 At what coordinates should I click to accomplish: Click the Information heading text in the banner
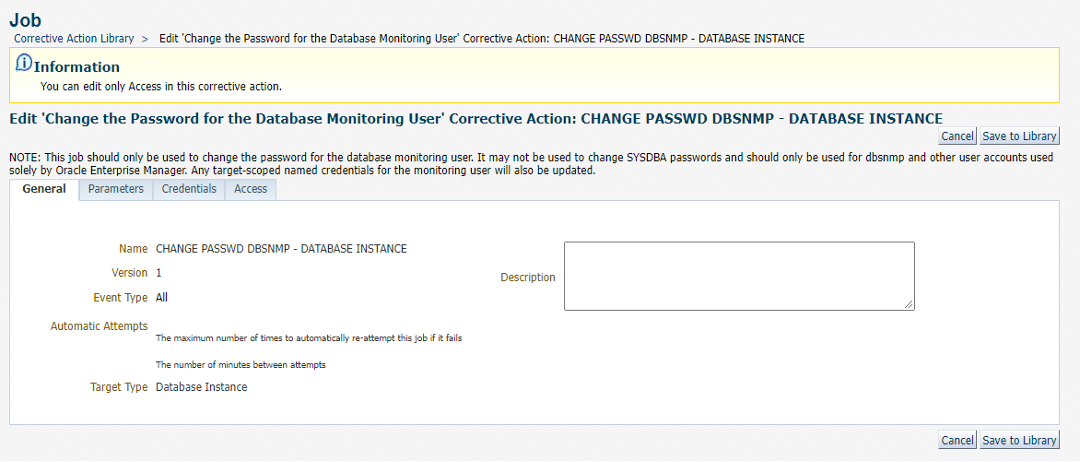click(77, 67)
